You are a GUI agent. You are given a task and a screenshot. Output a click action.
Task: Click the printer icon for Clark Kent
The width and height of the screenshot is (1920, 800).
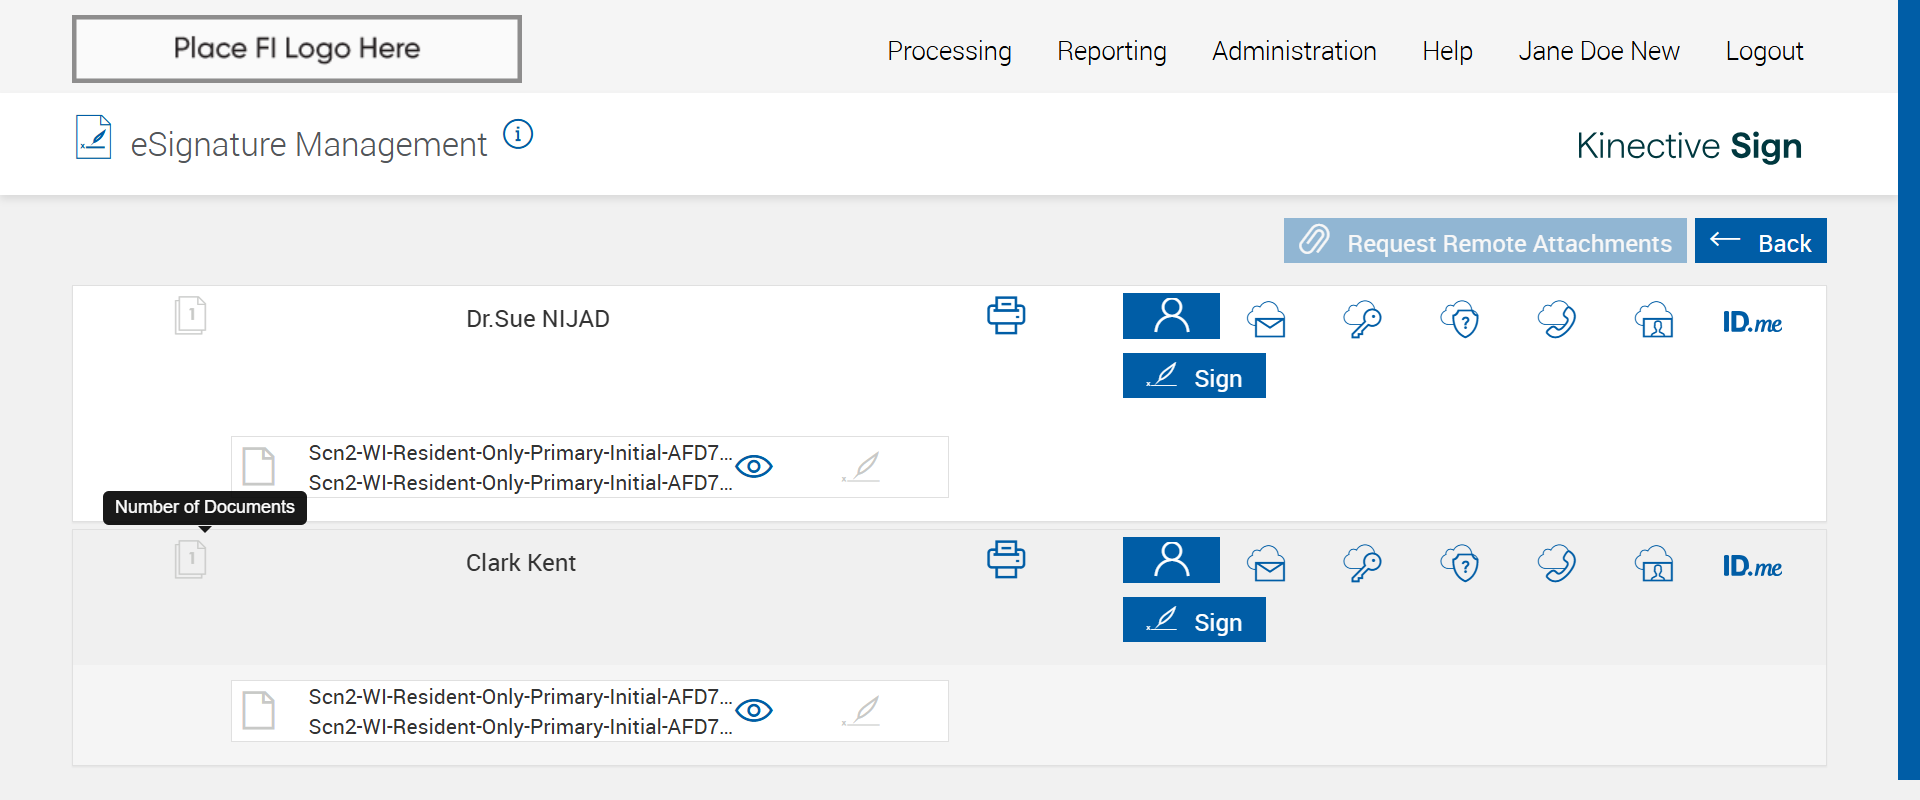pos(1006,560)
